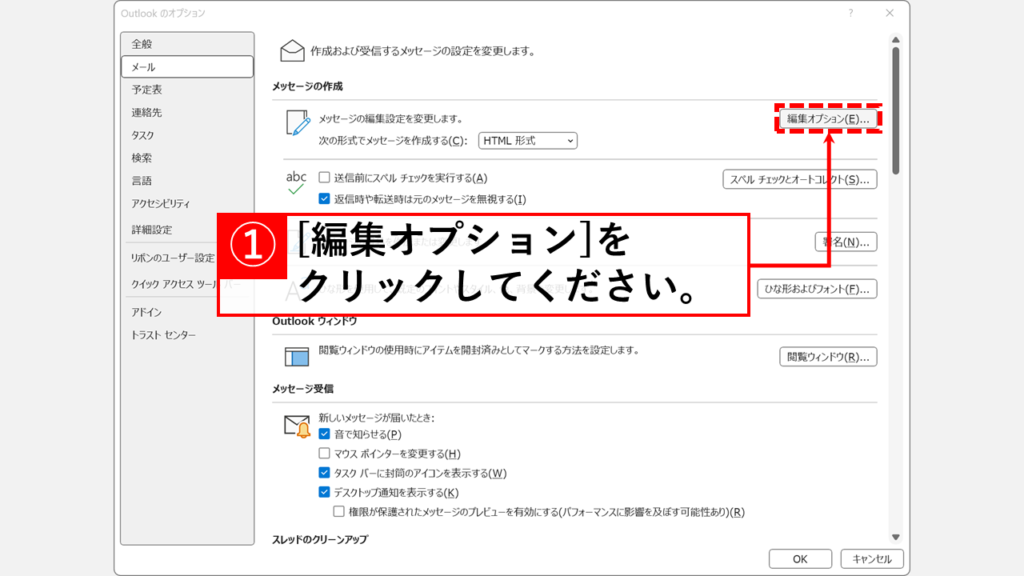Click the vertical scrollbar thumb
This screenshot has height=576, width=1024.
pos(896,110)
